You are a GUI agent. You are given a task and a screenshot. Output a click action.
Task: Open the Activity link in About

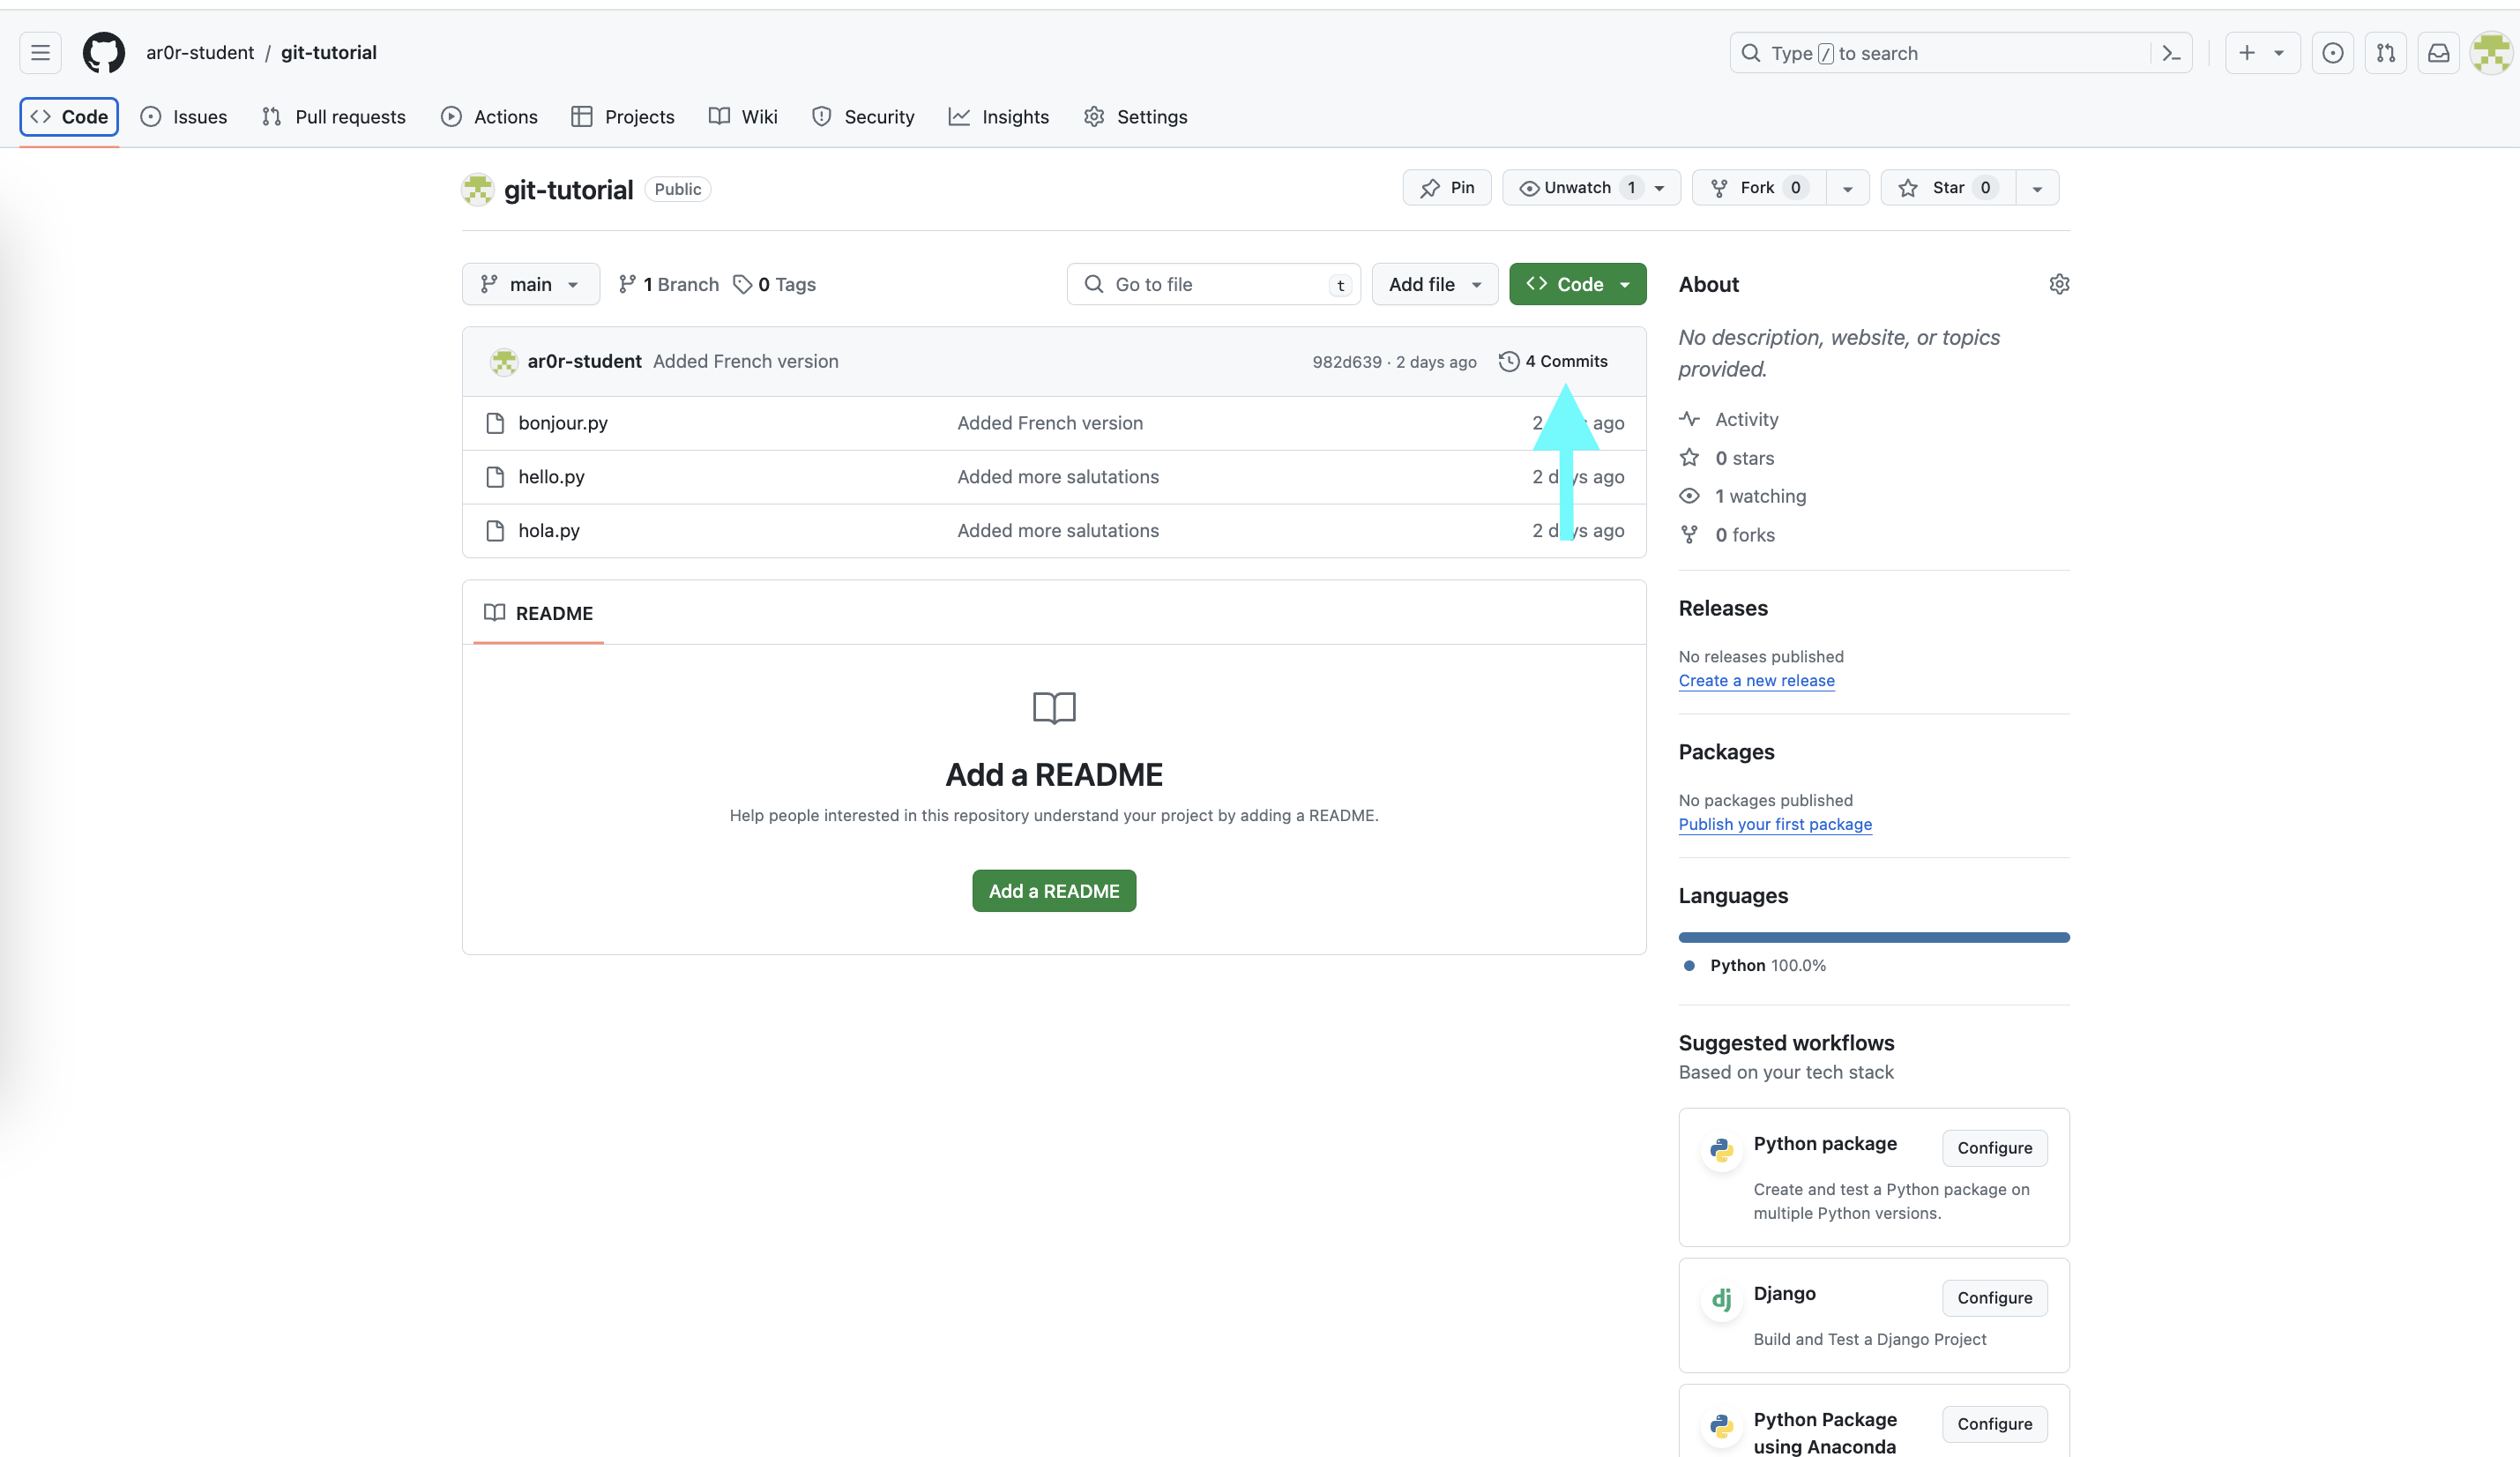[x=1746, y=419]
